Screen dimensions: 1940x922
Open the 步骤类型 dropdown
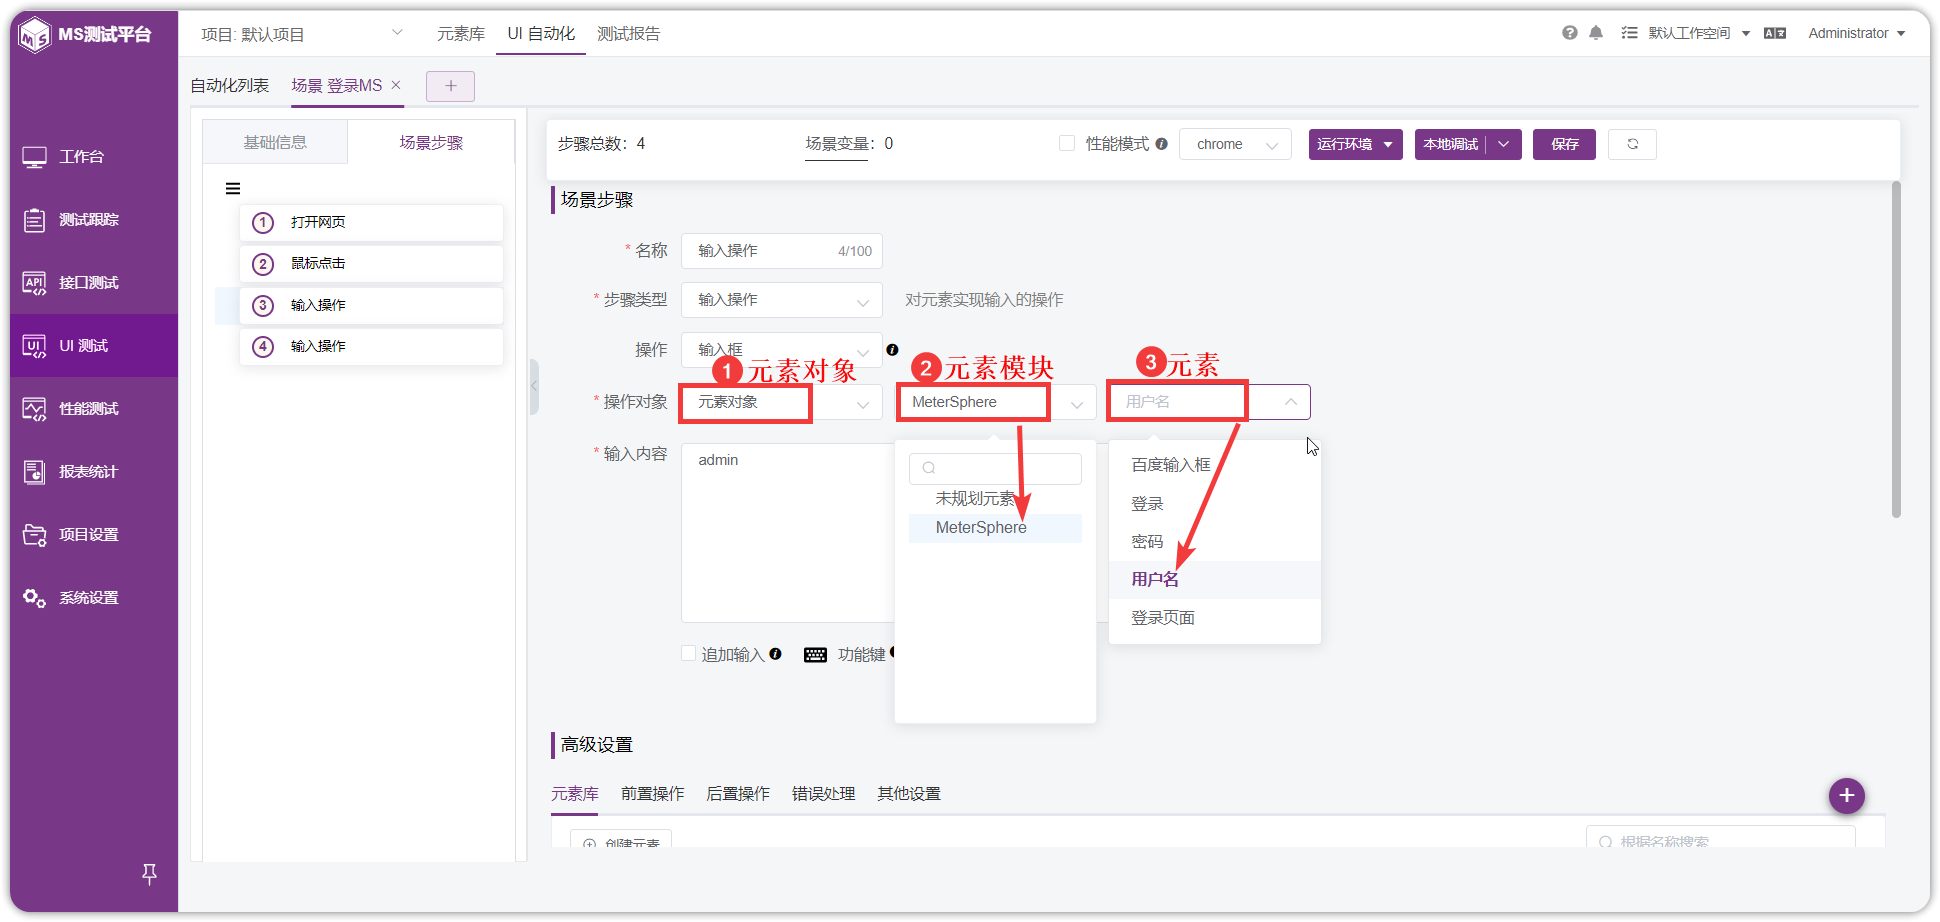(782, 300)
